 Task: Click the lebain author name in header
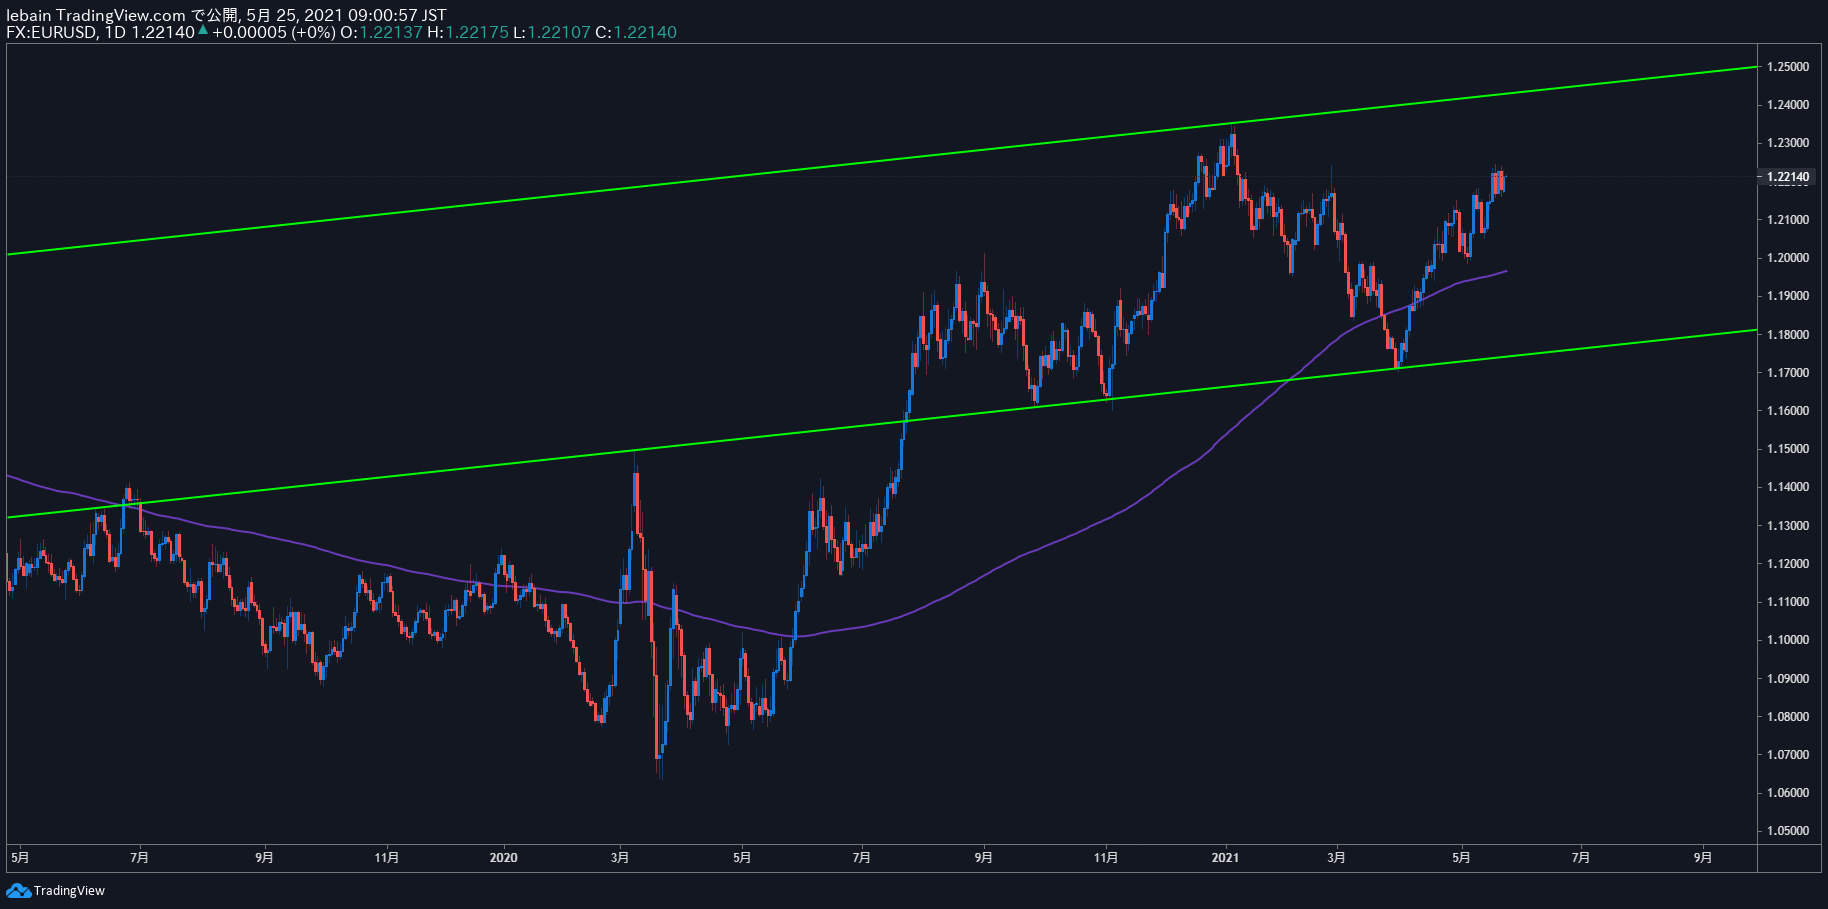[x=28, y=15]
